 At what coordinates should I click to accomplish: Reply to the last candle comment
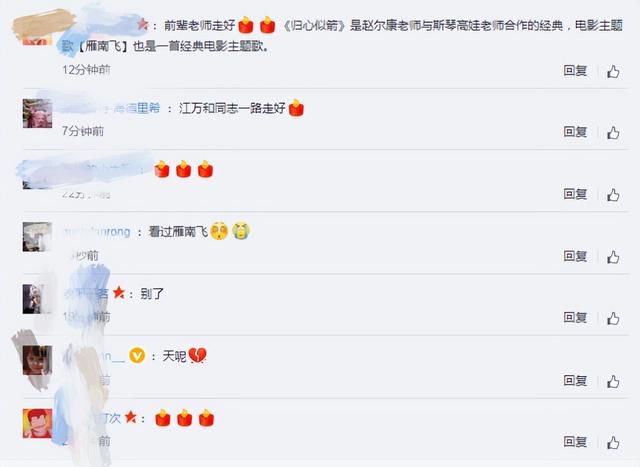click(x=575, y=442)
